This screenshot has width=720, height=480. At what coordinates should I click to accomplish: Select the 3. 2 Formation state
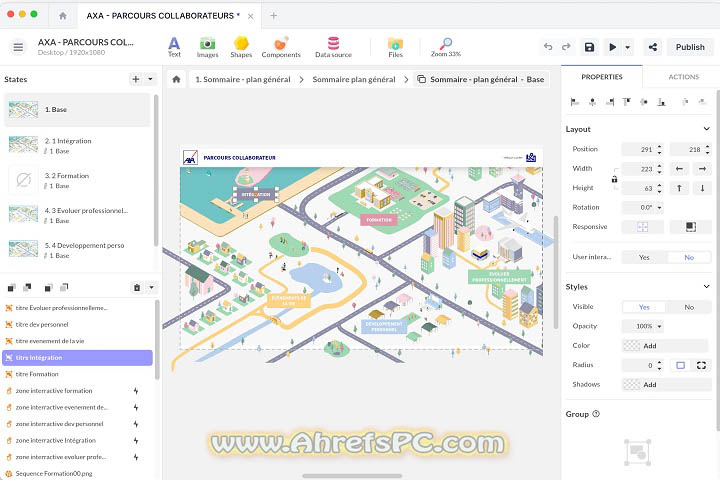(x=77, y=180)
